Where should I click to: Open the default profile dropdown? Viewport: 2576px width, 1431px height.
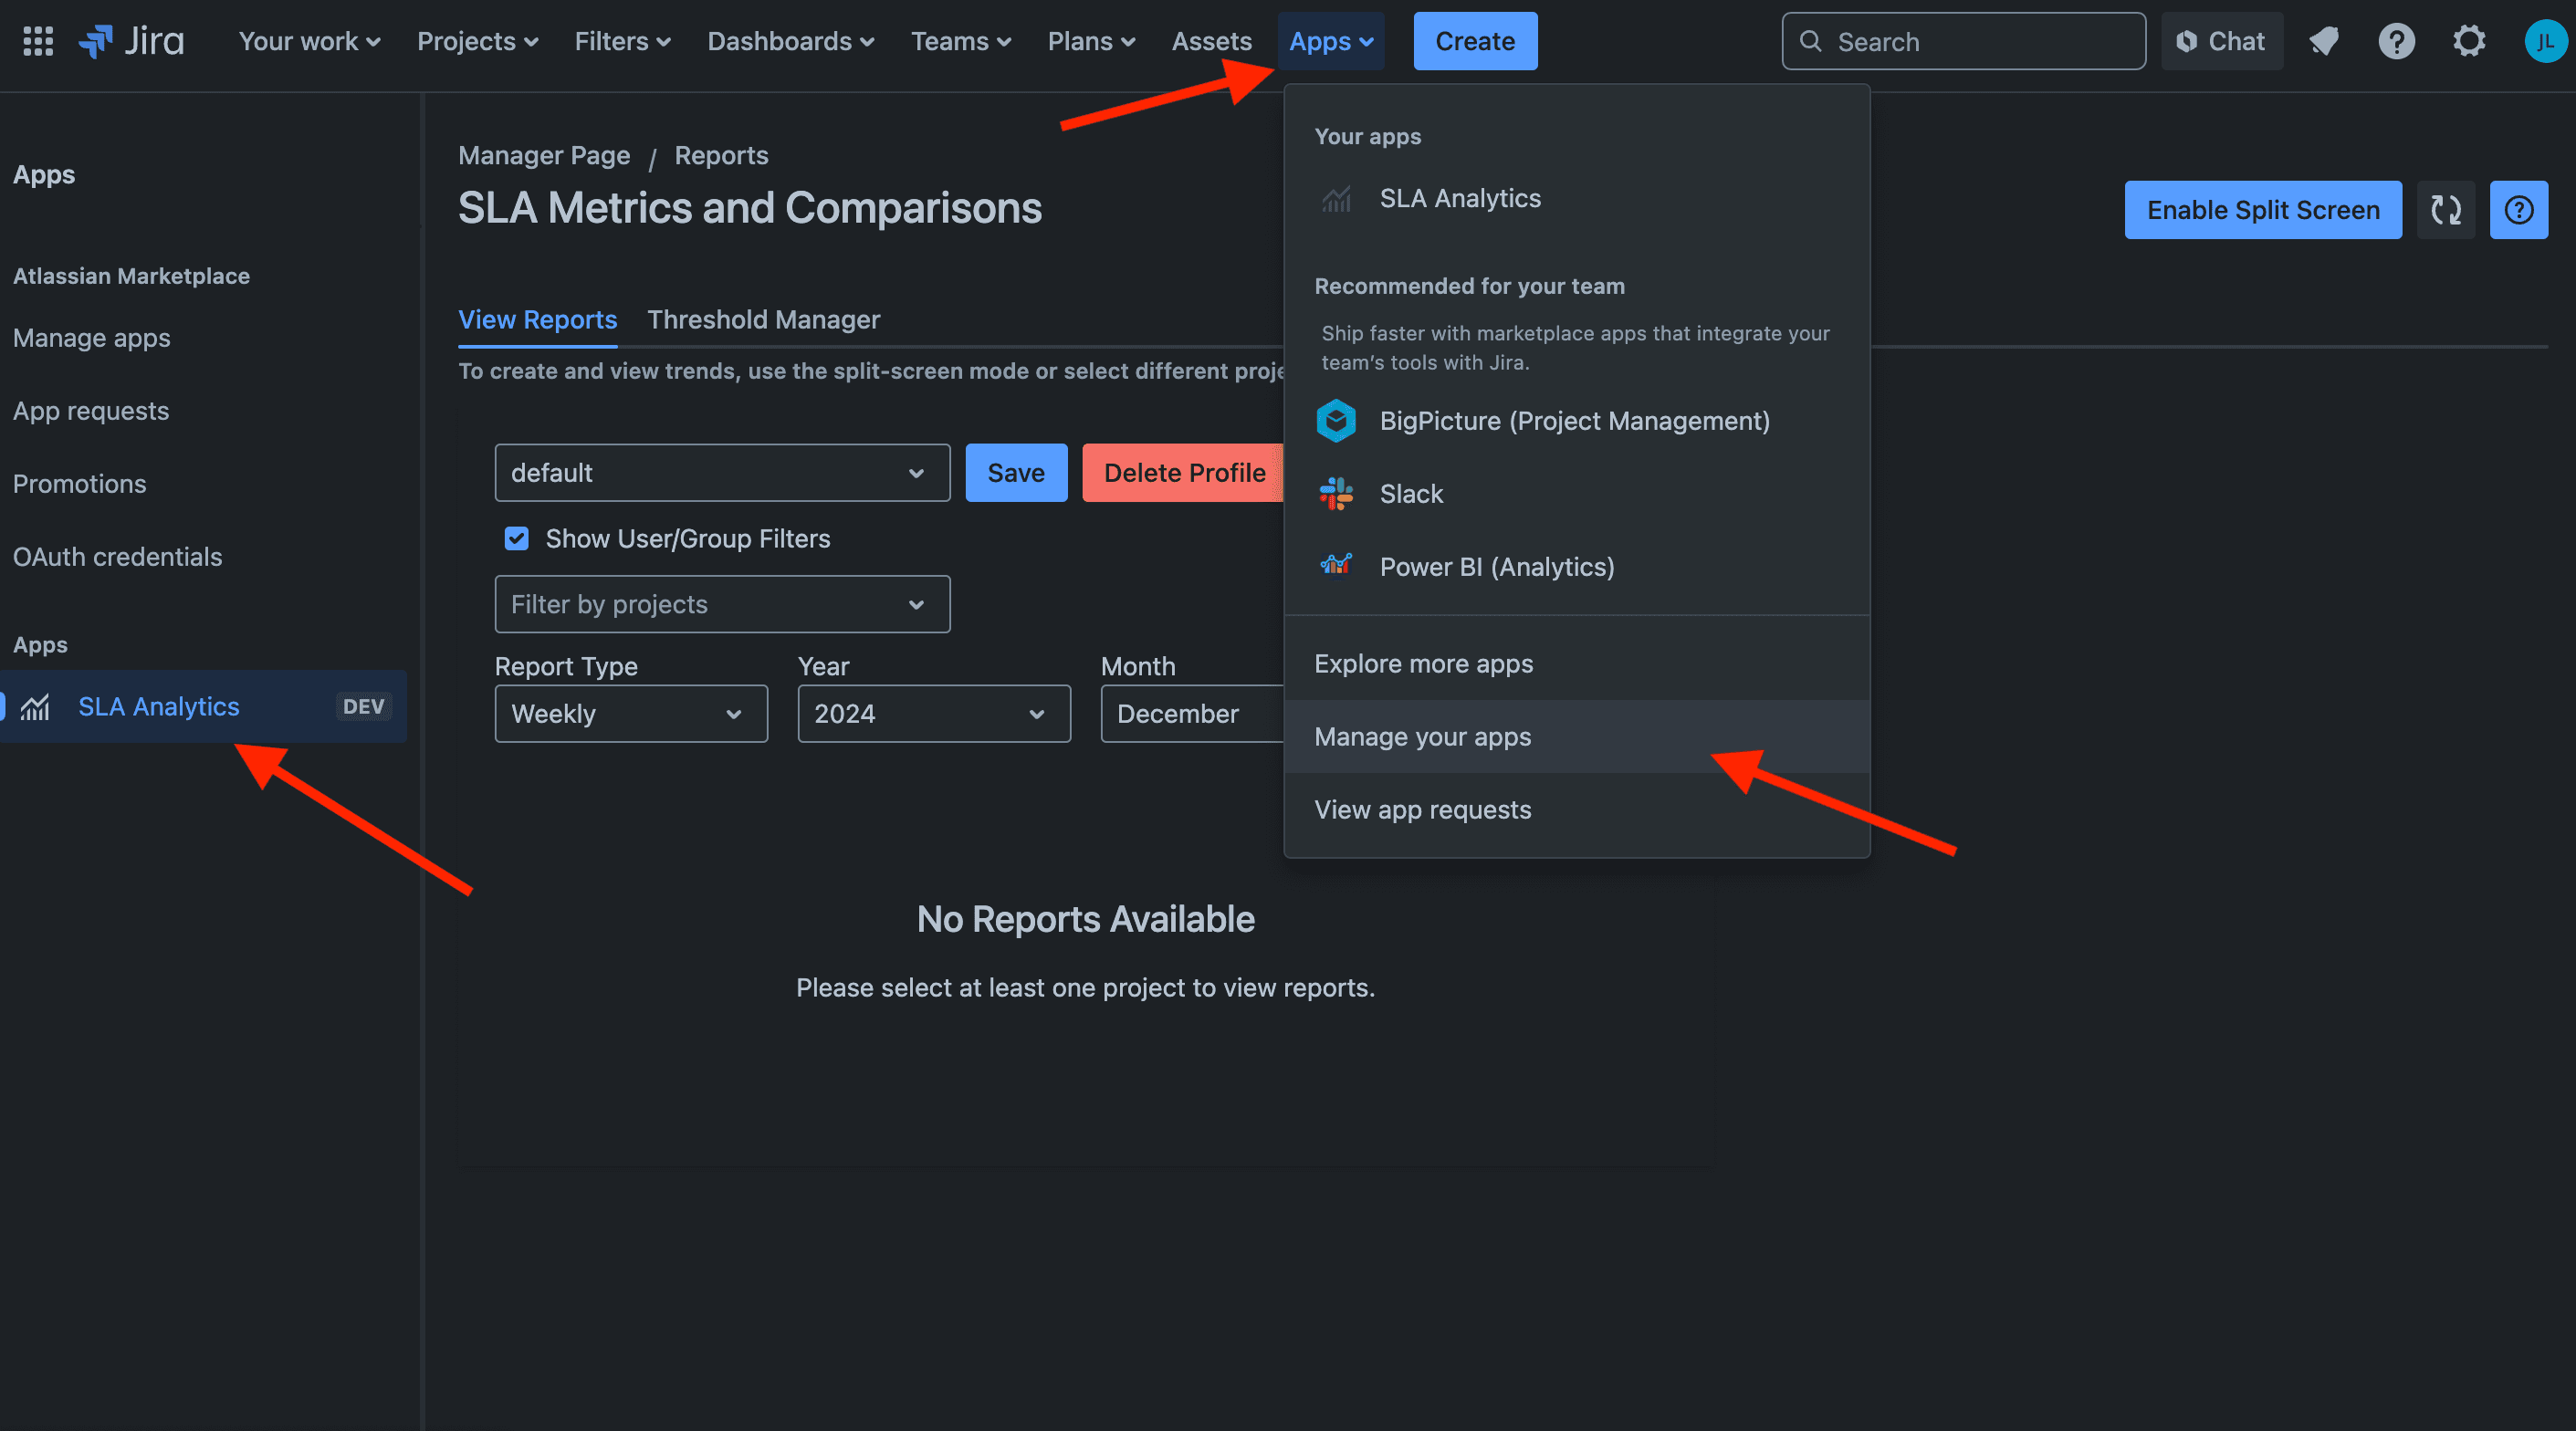tap(722, 473)
